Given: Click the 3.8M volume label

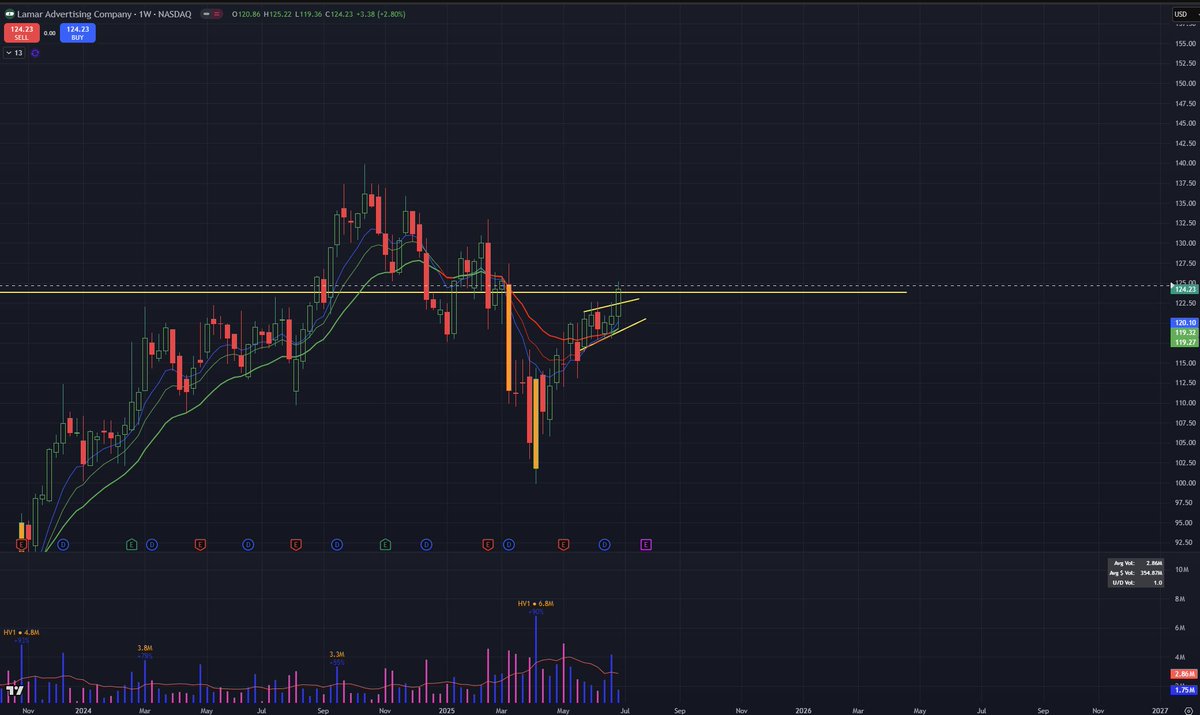Looking at the screenshot, I should (x=145, y=648).
